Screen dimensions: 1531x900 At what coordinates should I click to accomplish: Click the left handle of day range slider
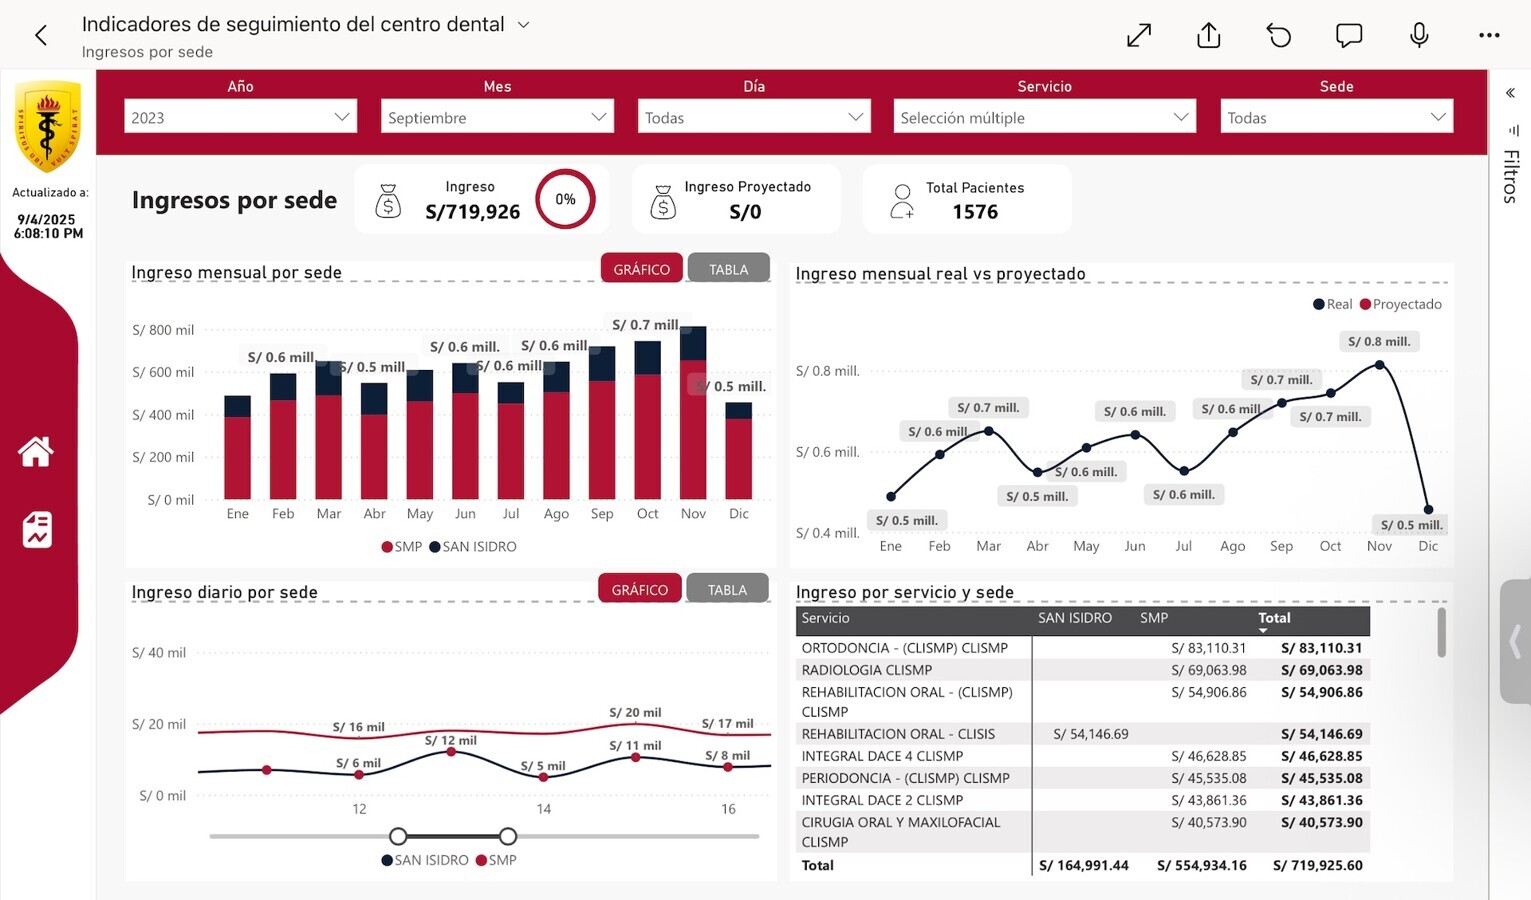click(398, 836)
